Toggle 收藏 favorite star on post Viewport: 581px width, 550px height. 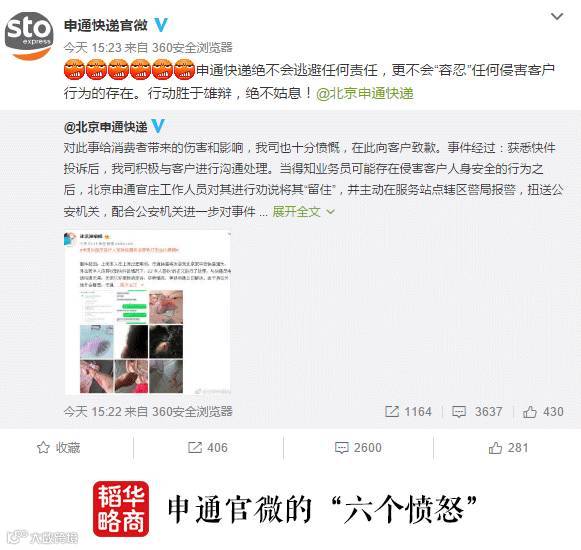[x=59, y=448]
